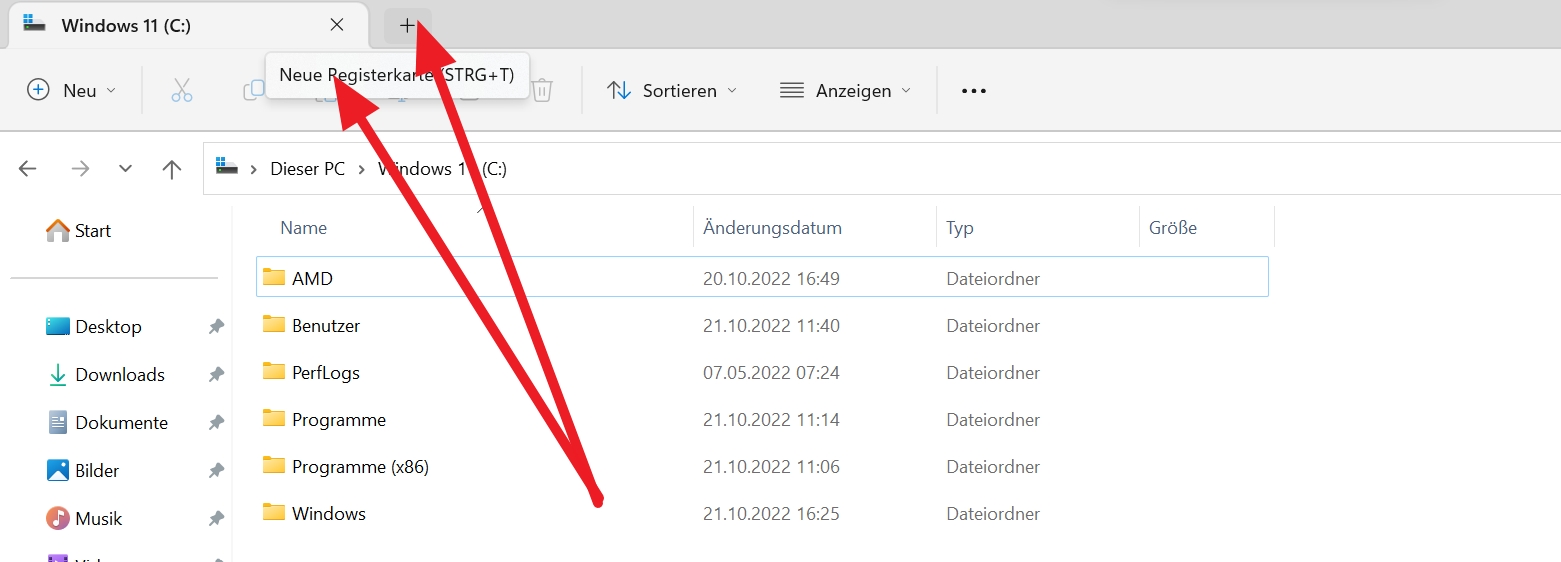1561x562 pixels.
Task: Click the AMD folder icon
Action: pos(274,277)
